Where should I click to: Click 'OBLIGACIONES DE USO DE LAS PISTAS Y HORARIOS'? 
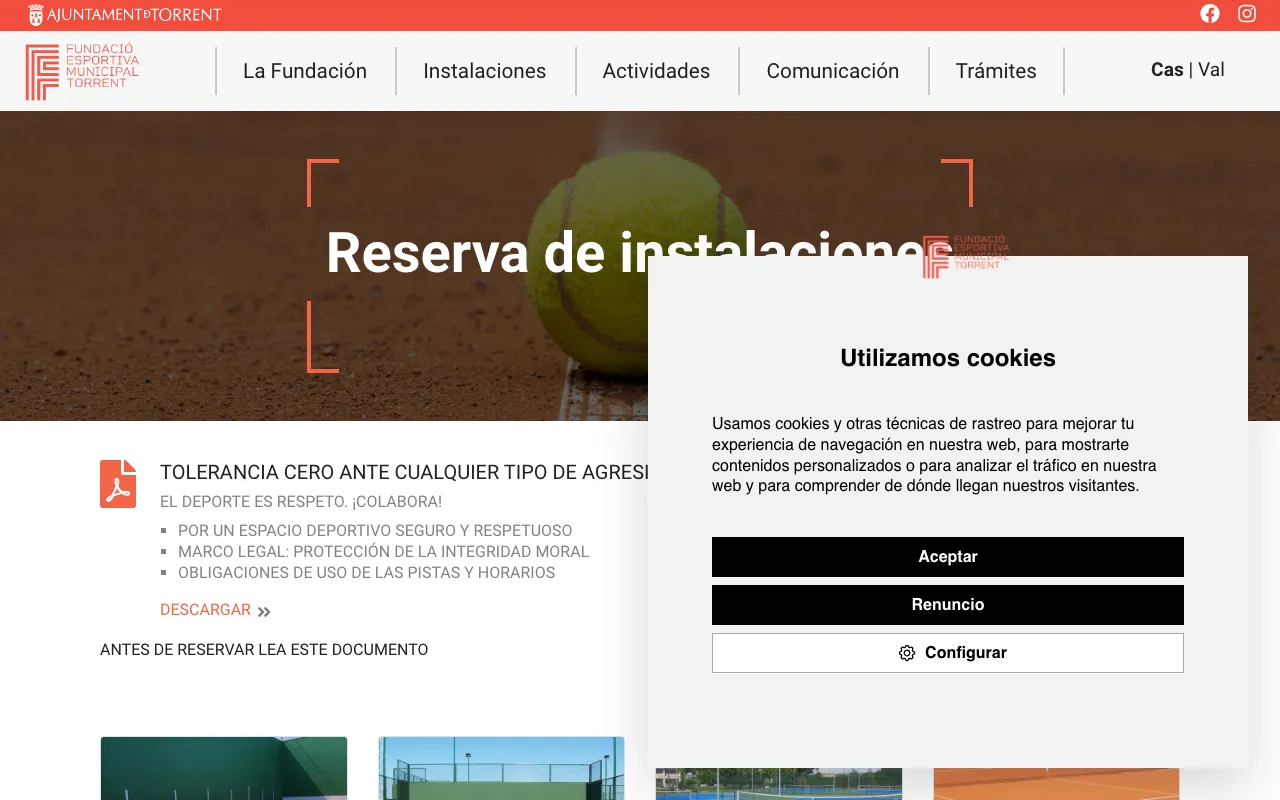tap(366, 573)
